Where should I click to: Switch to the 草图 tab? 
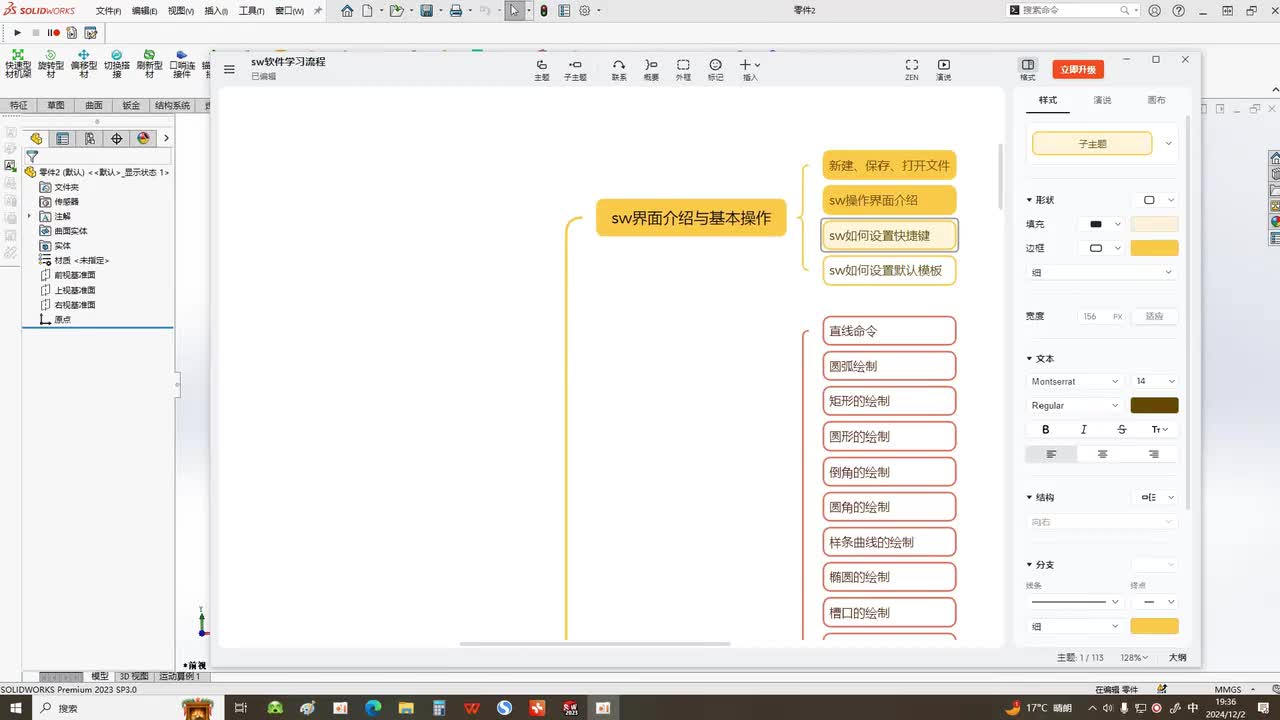point(55,105)
